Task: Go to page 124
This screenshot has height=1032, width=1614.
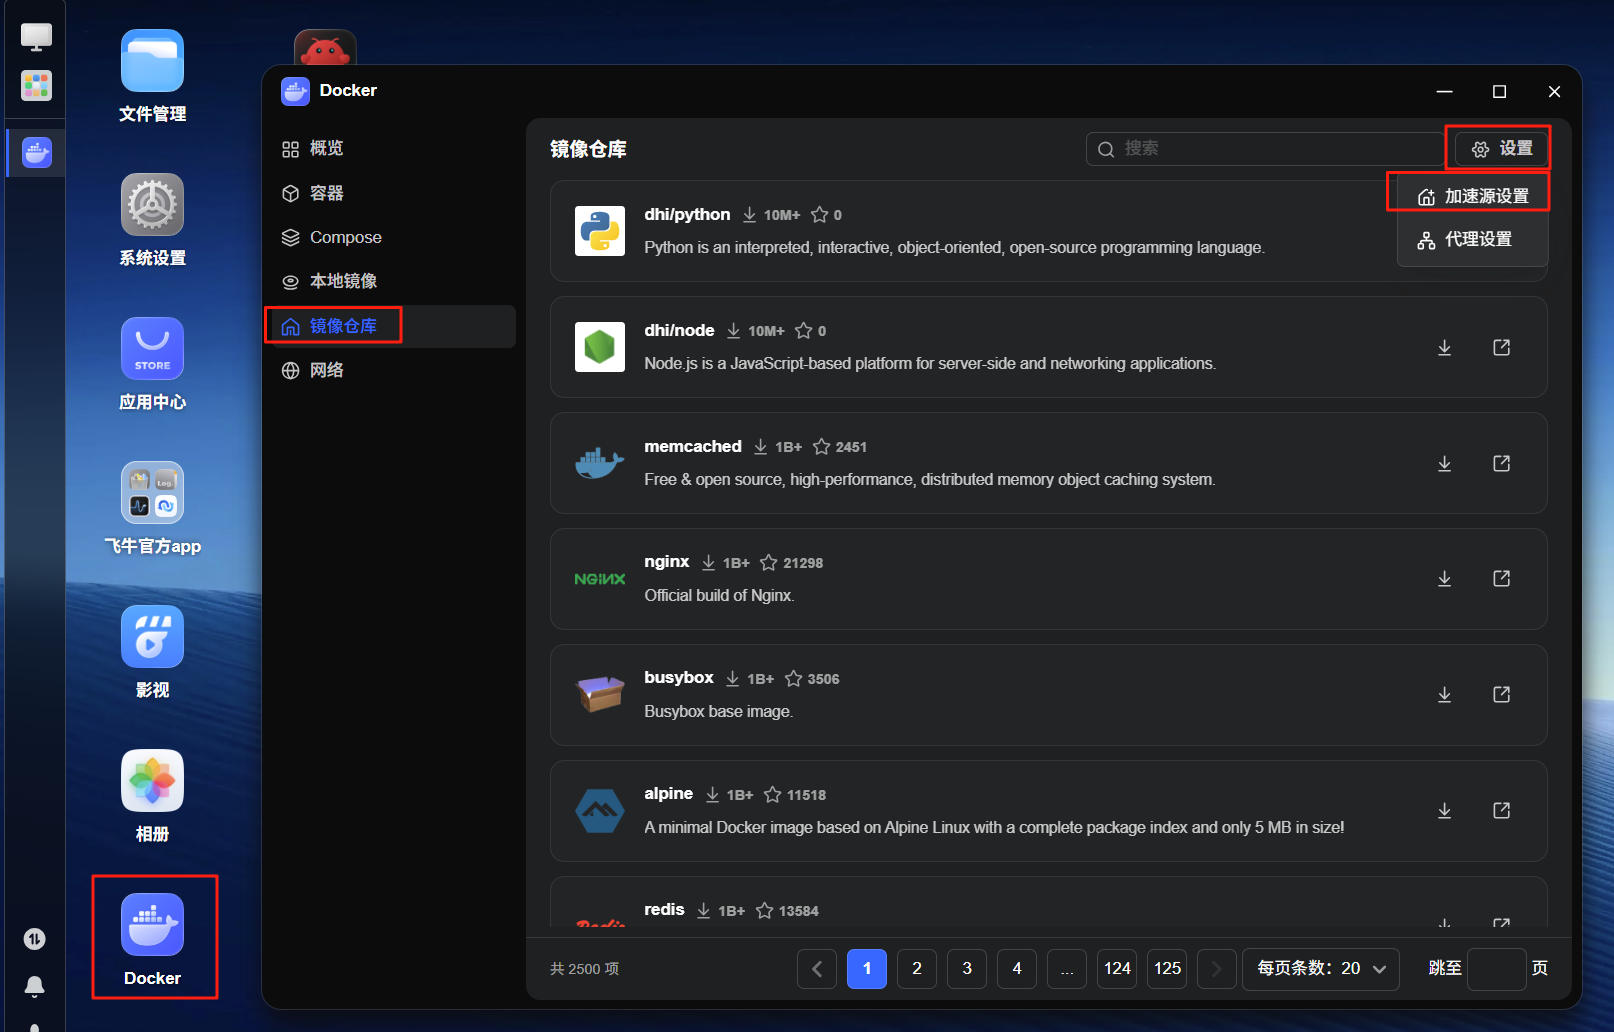Action: click(x=1117, y=968)
